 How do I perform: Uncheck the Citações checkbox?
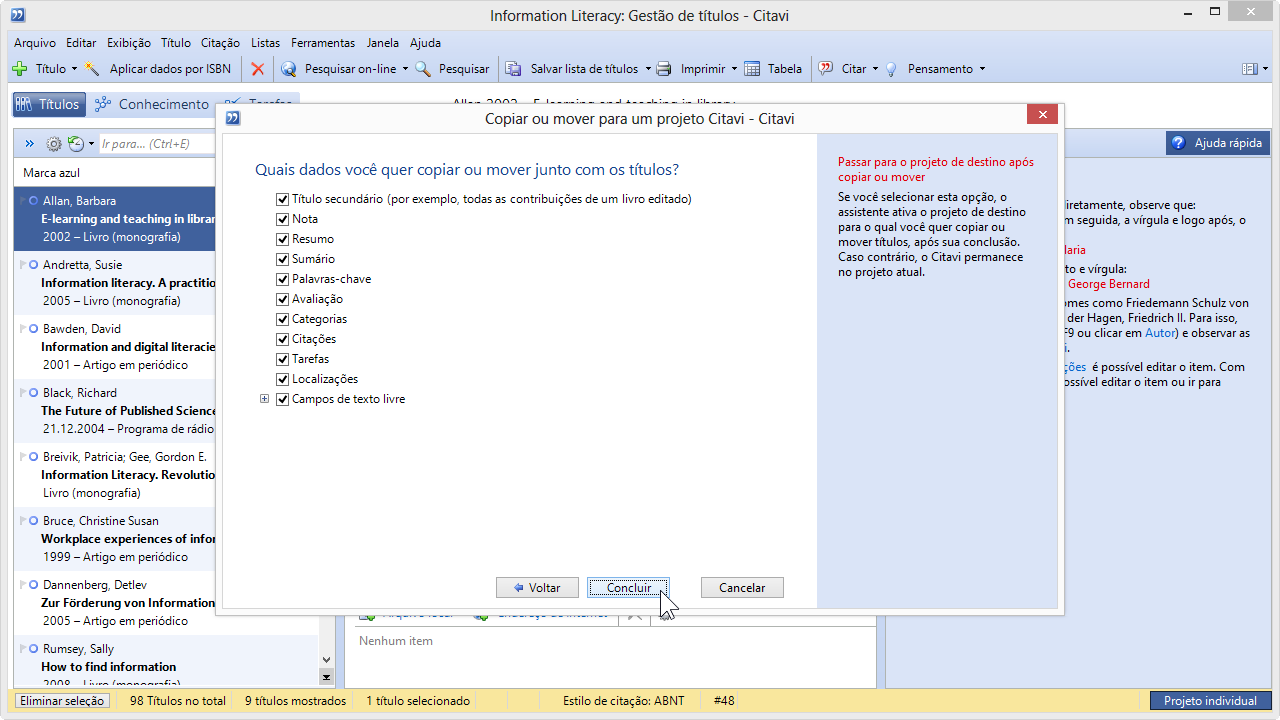tap(283, 339)
